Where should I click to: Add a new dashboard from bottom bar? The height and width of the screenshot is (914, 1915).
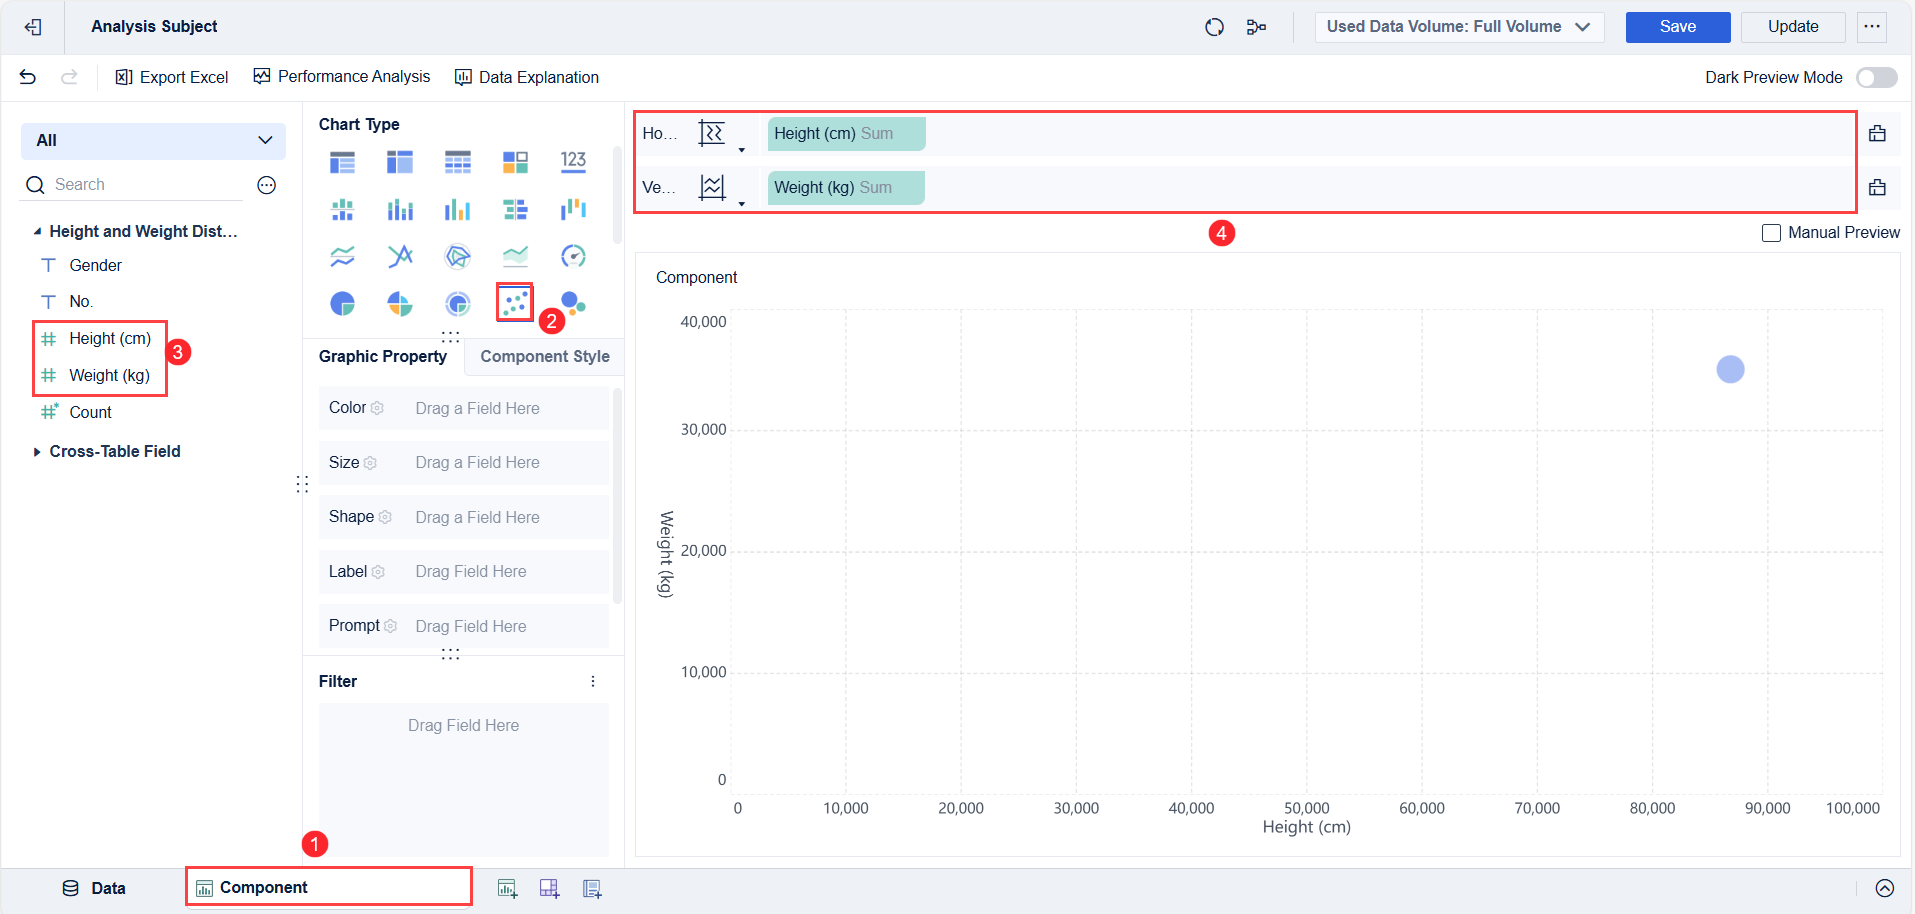click(x=549, y=888)
